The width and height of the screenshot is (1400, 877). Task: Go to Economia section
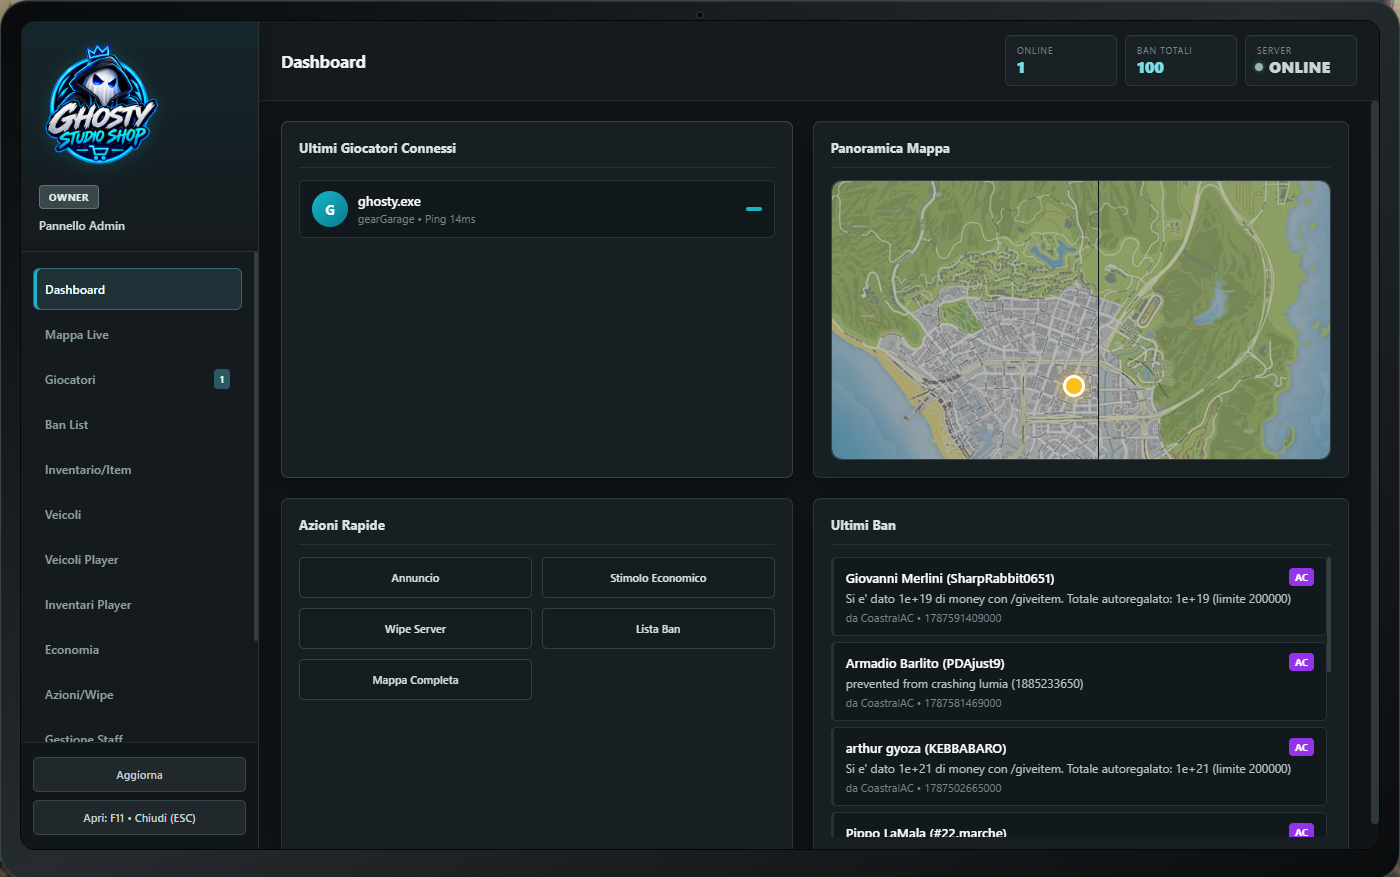coord(138,649)
